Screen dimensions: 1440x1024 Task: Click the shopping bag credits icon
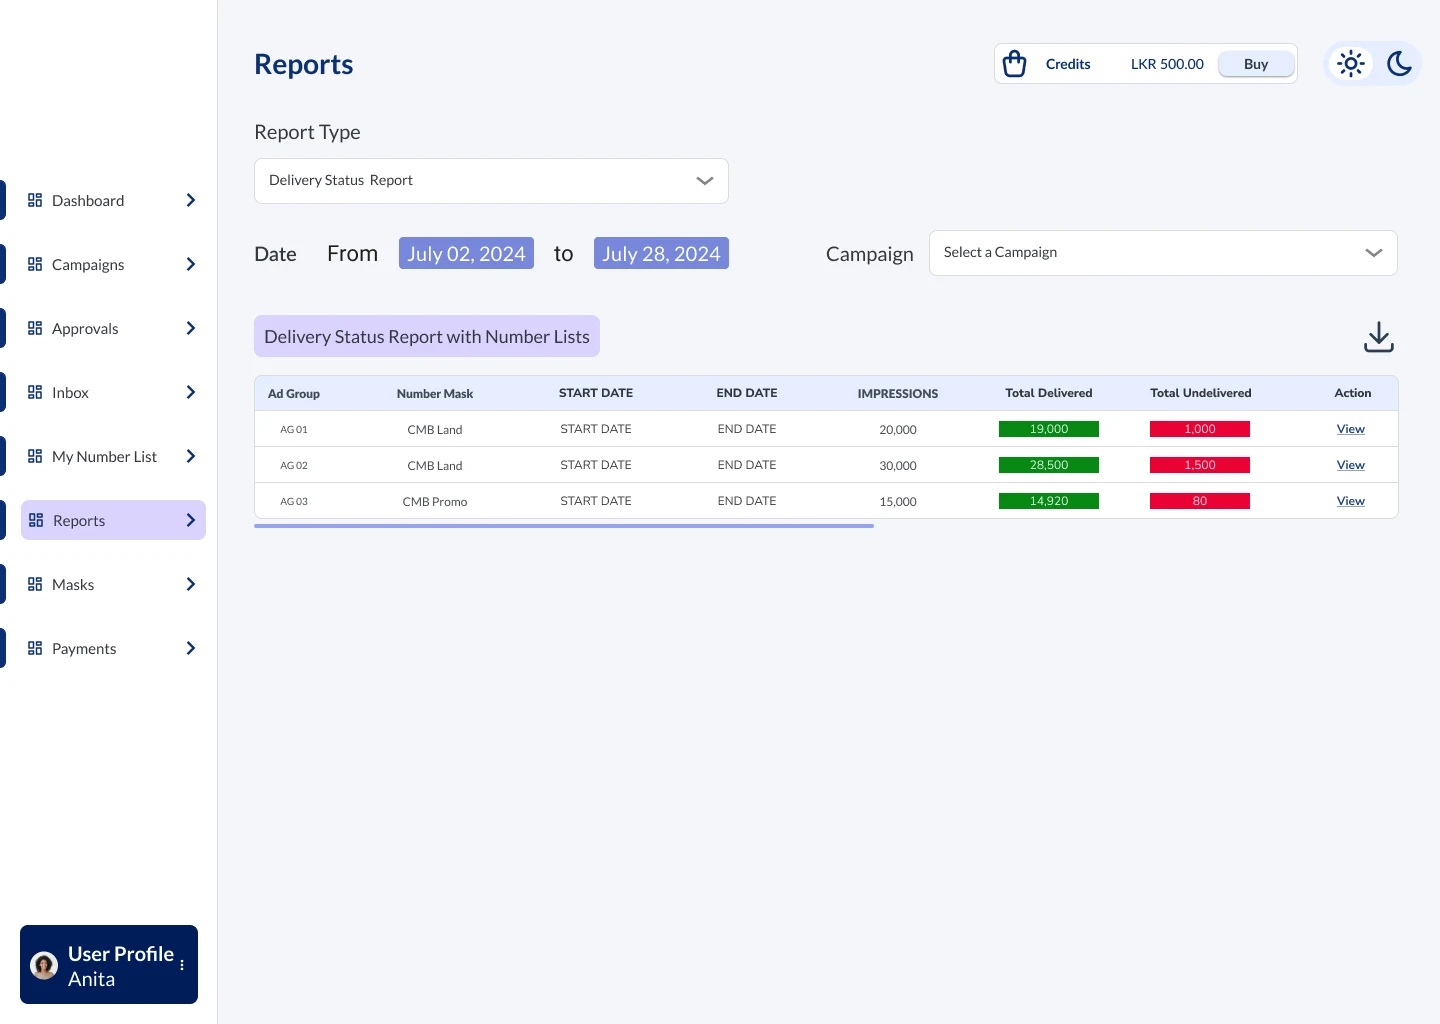1015,64
